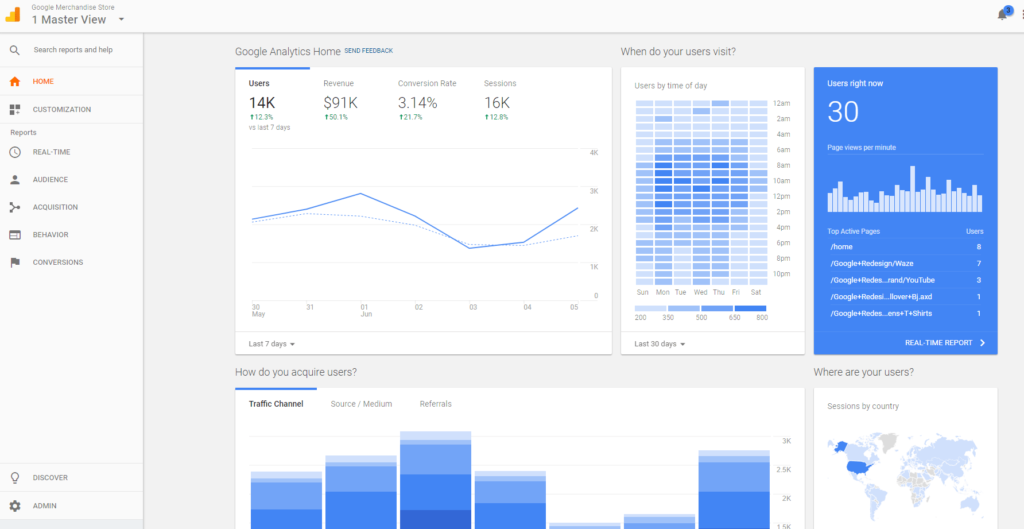
Task: Open the Last 7 days dropdown
Action: click(272, 344)
